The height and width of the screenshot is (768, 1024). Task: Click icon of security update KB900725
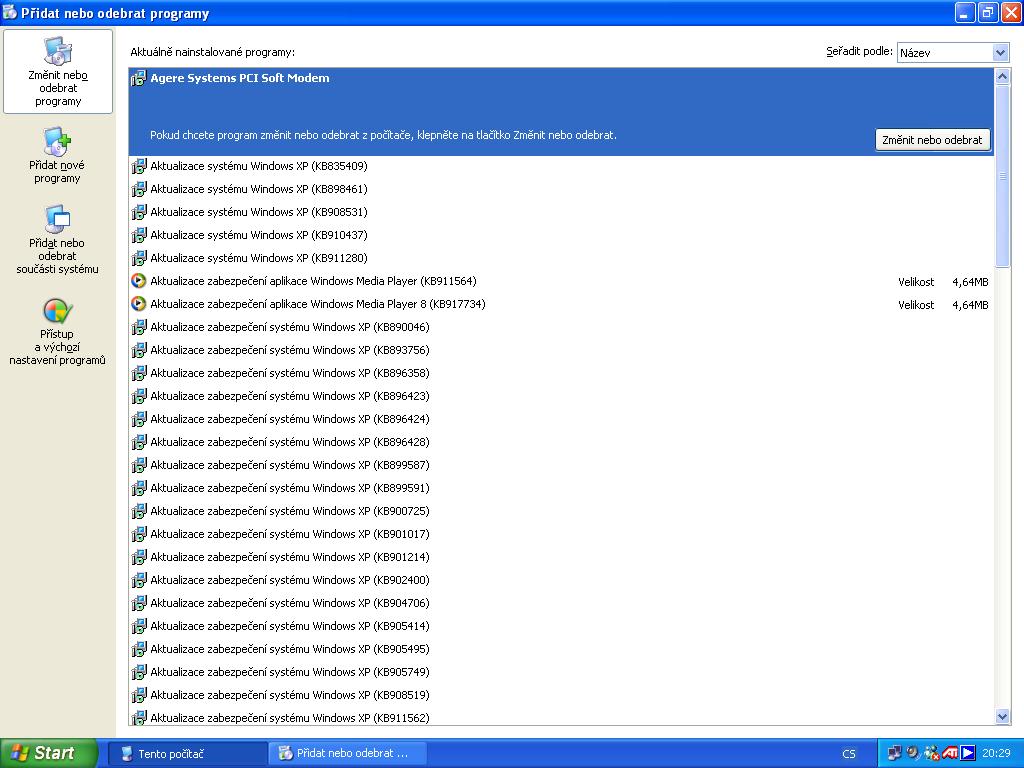[x=138, y=511]
